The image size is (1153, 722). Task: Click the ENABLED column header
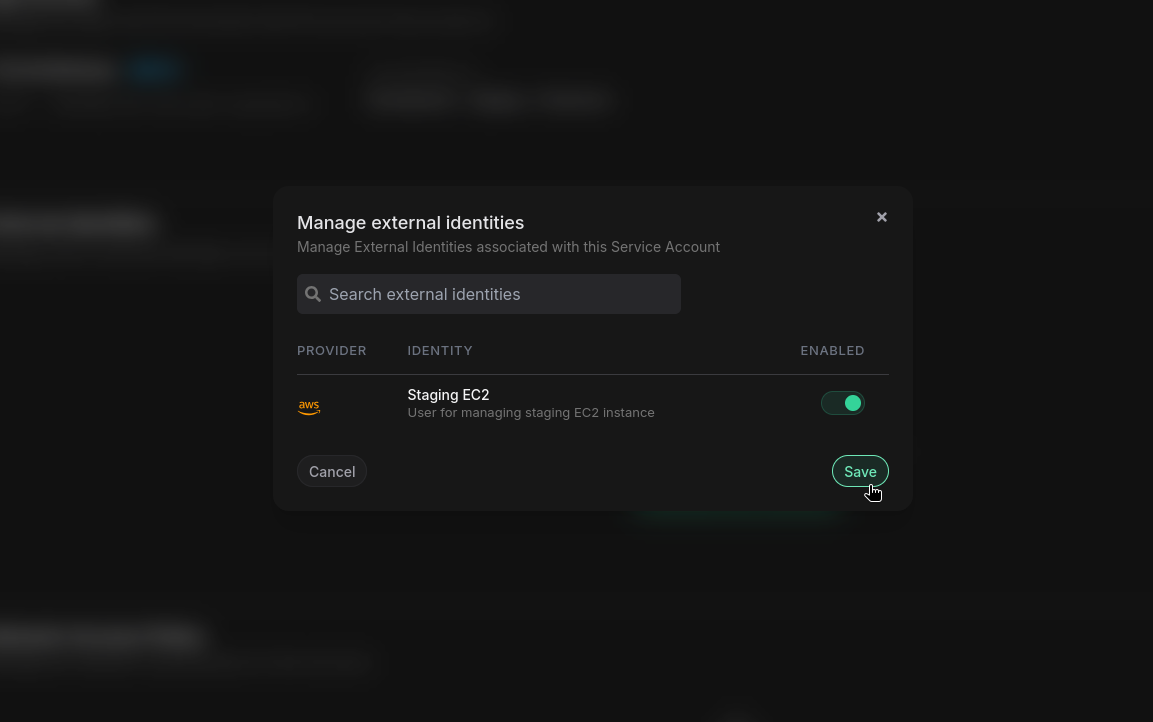[832, 350]
